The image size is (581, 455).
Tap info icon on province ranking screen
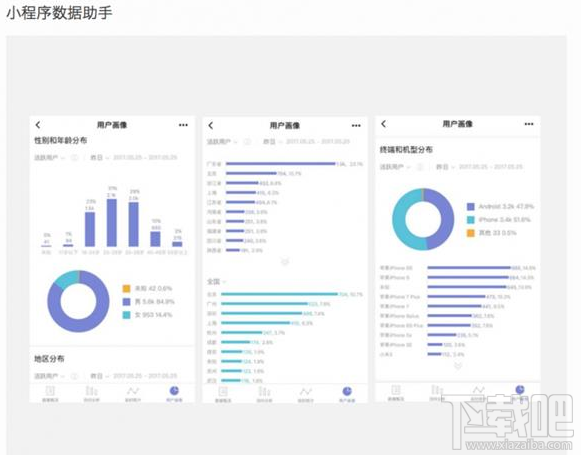pyautogui.click(x=247, y=142)
